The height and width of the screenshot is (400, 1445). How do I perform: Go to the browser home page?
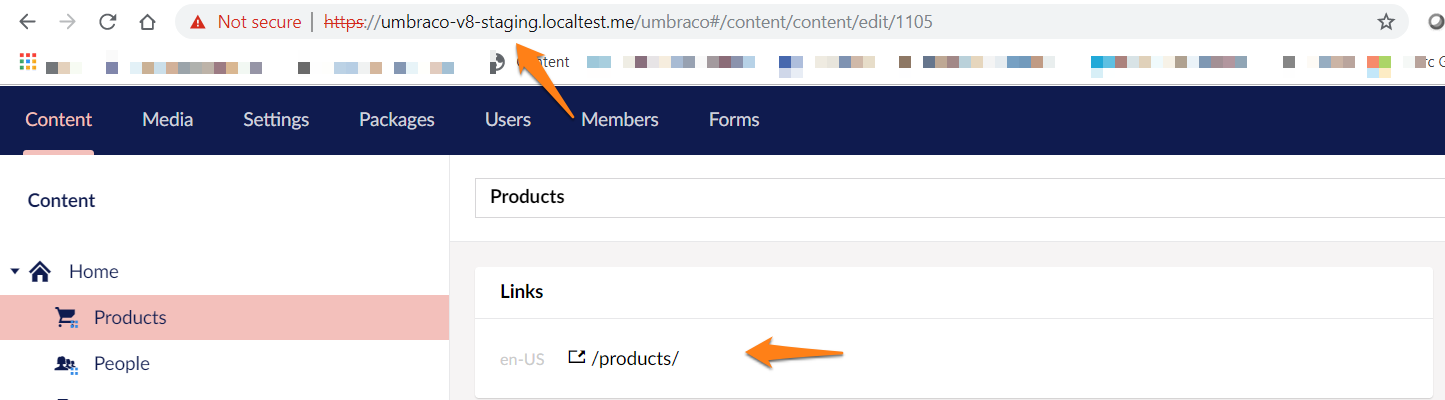(147, 21)
